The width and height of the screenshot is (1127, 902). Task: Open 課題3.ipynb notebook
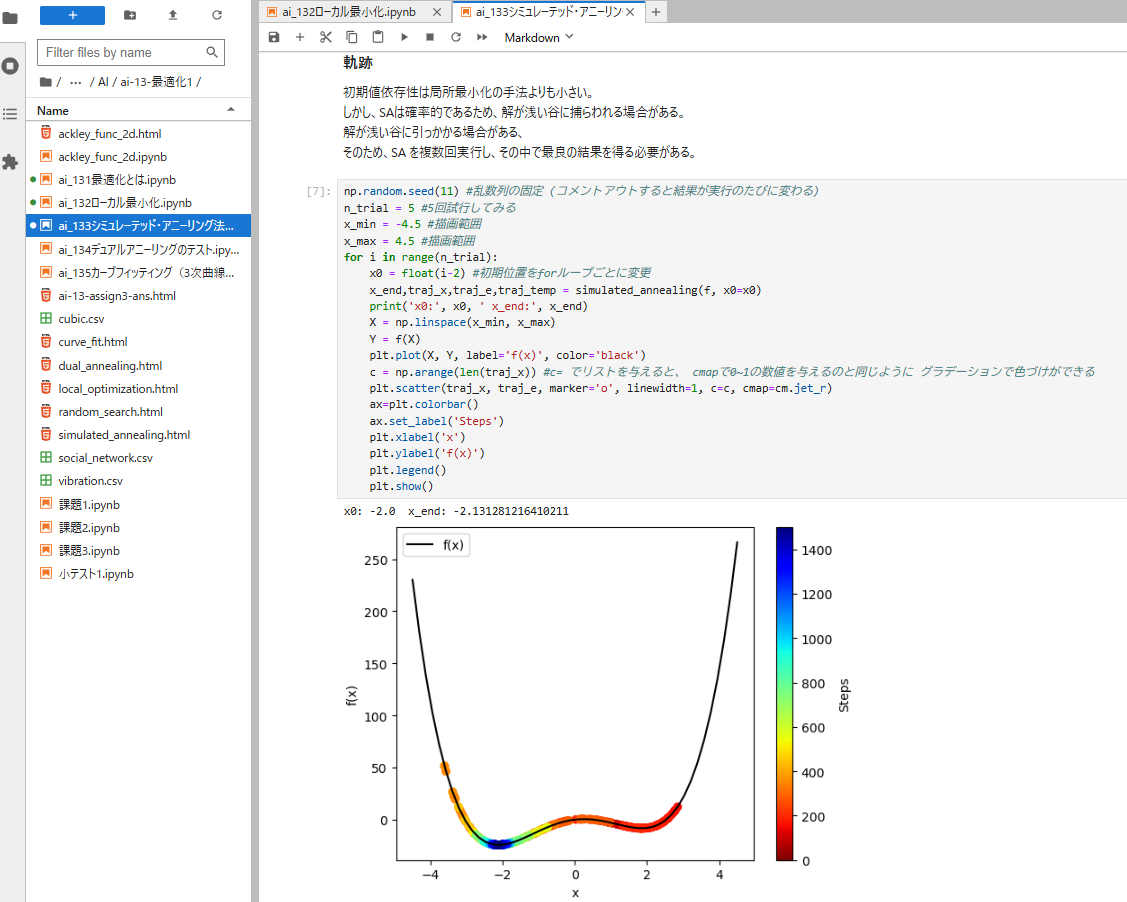[139, 551]
